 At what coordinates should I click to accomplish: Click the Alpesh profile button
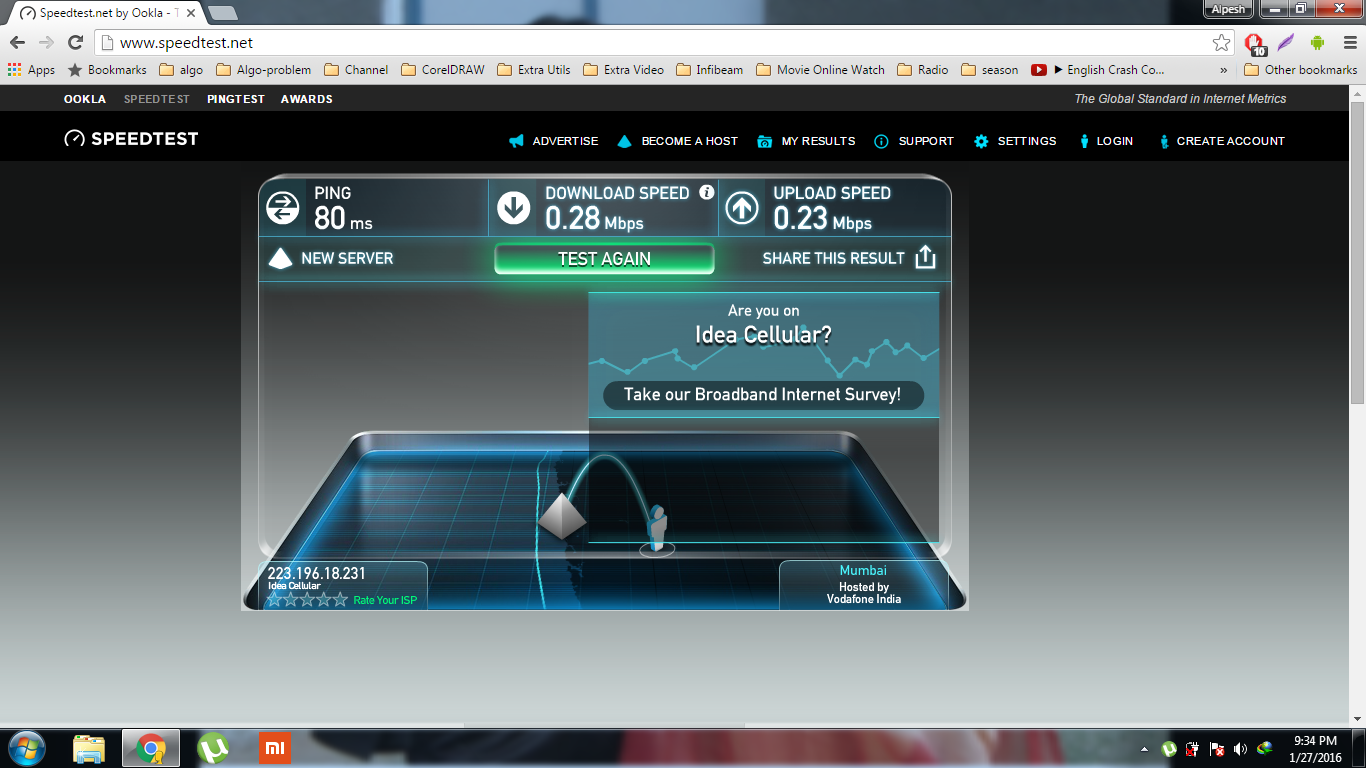tap(1229, 9)
